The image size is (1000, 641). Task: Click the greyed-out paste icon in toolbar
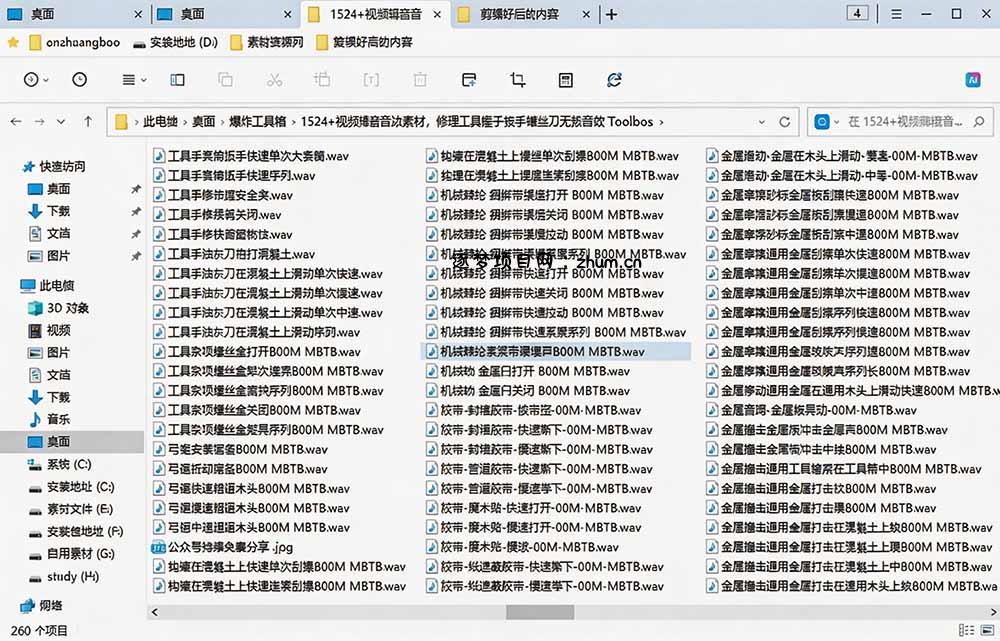[x=322, y=80]
